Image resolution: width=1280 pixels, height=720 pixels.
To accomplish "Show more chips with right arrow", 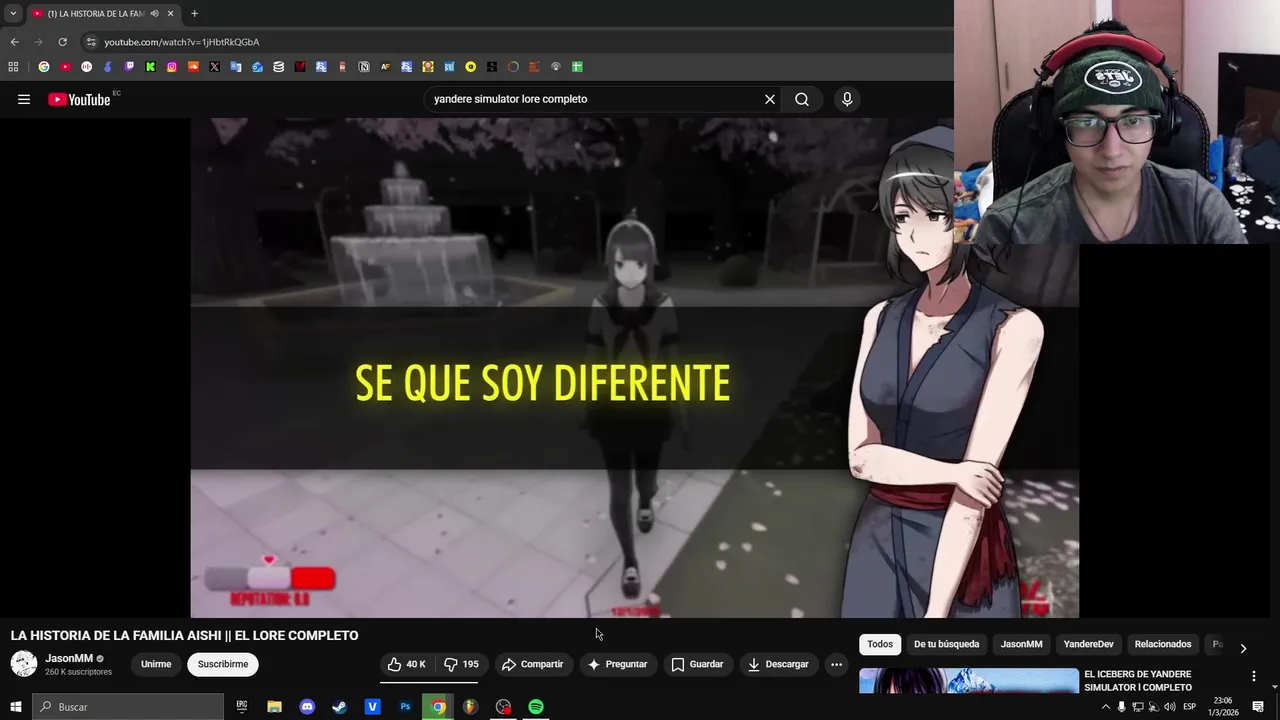I will [1243, 648].
